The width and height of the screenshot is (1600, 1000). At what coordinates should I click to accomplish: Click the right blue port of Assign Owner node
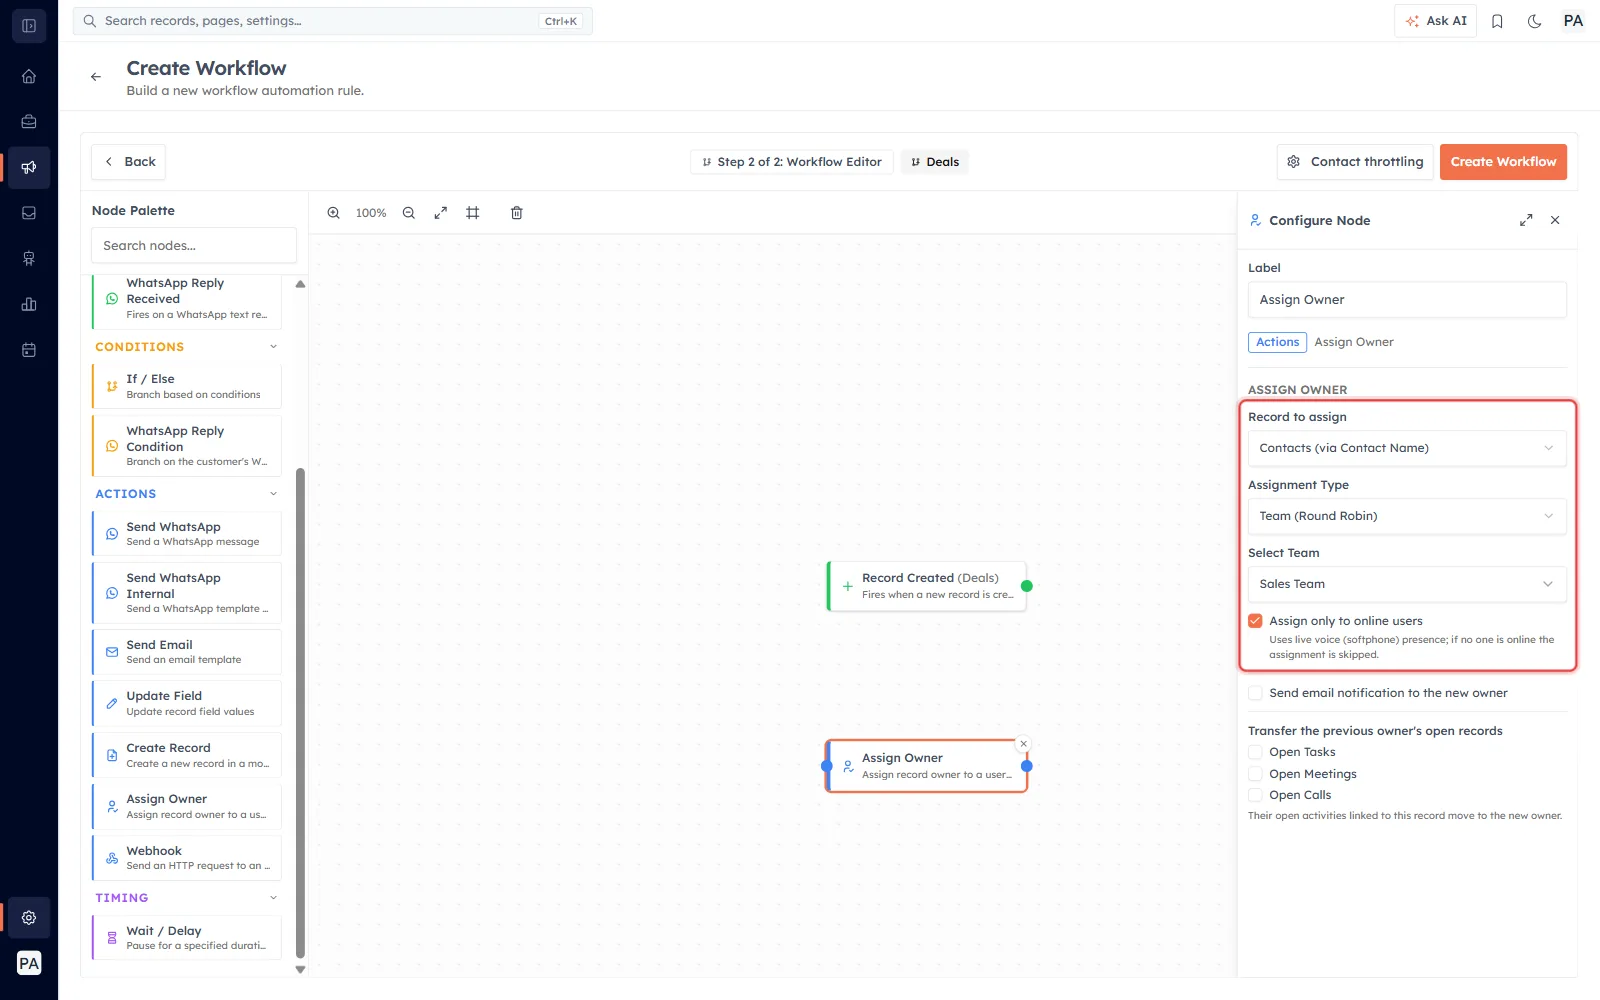coord(1027,766)
